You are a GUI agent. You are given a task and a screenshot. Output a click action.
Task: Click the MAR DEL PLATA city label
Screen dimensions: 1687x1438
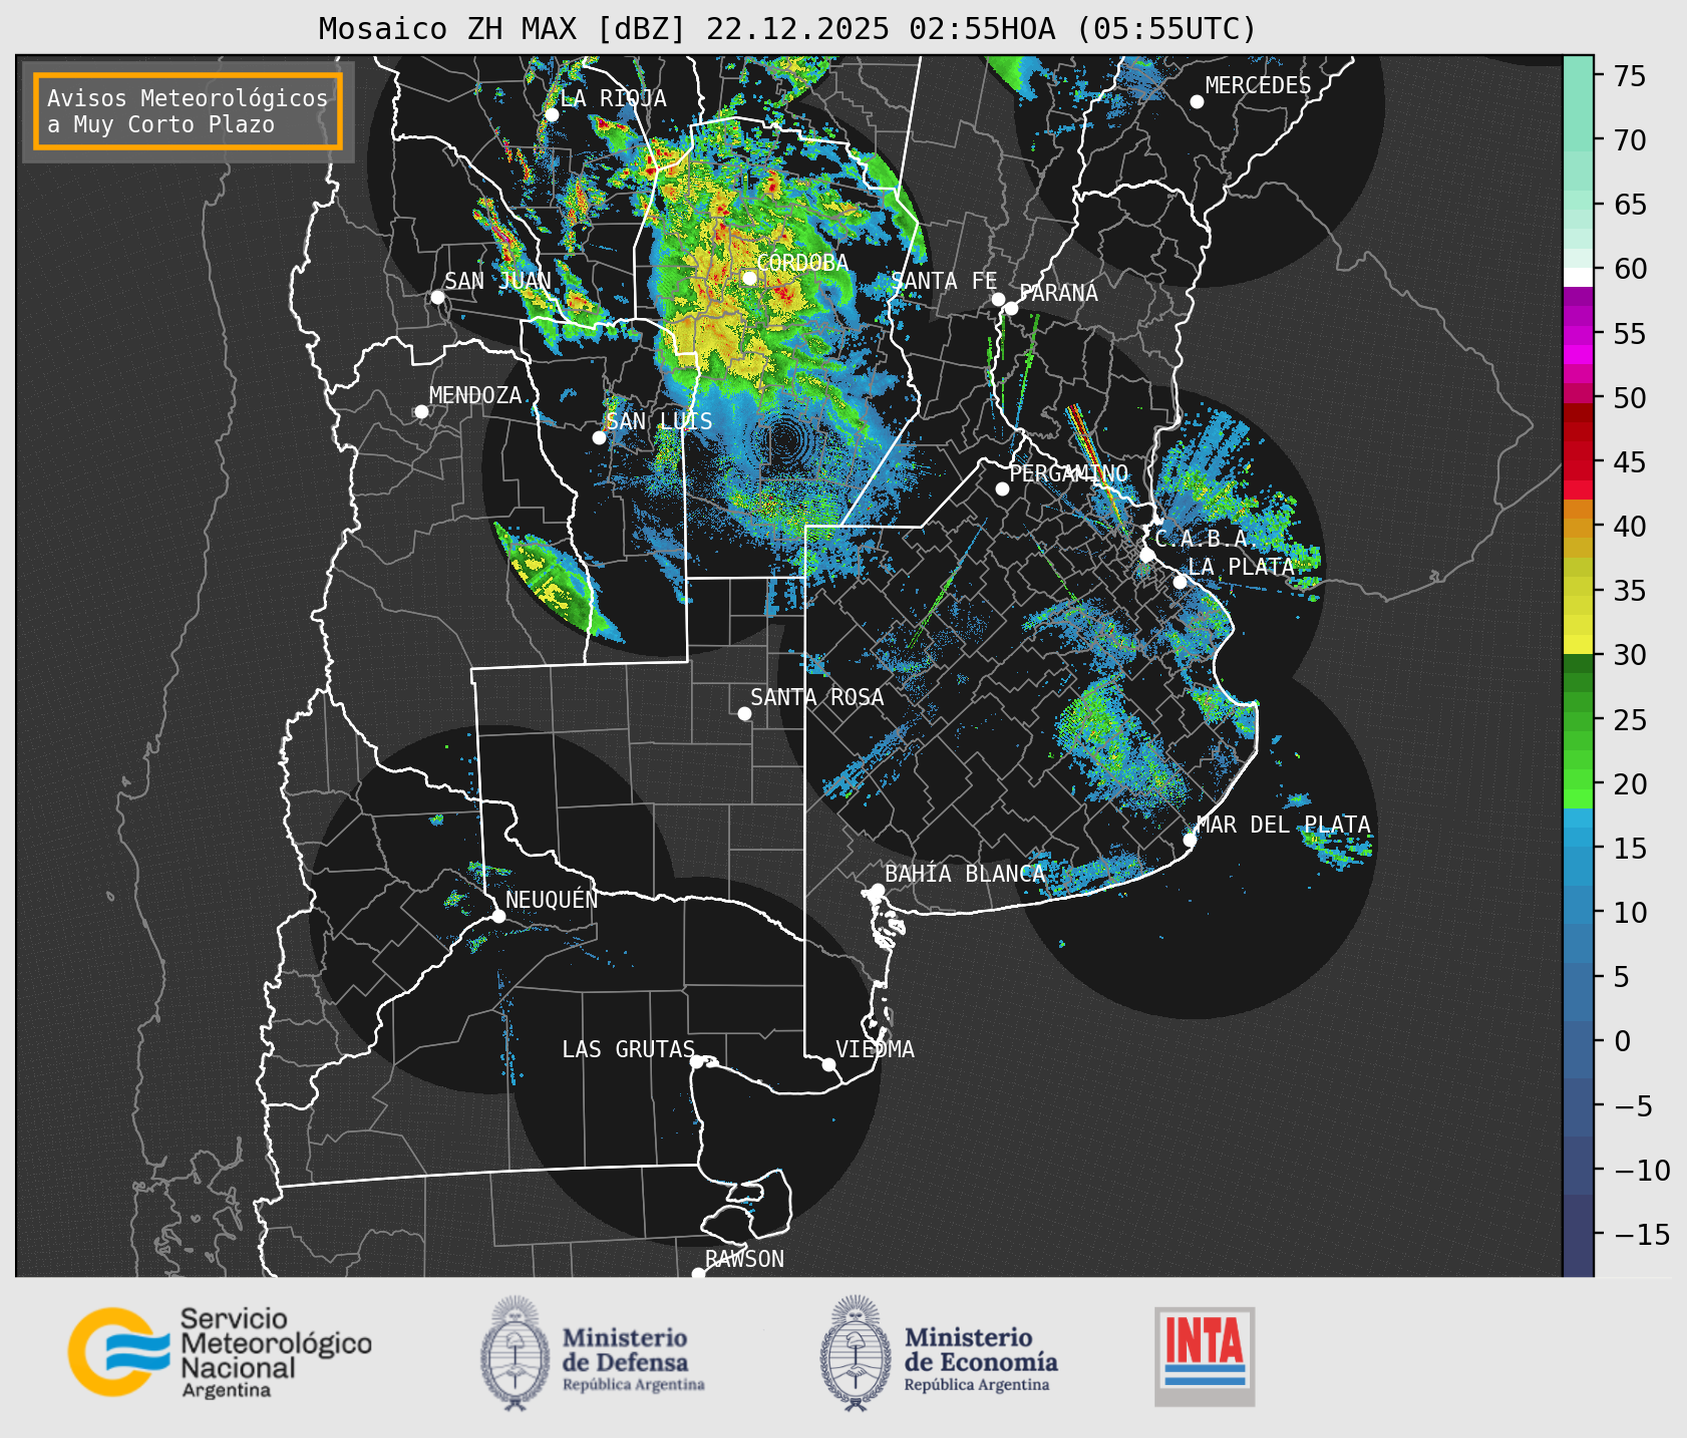coord(1283,824)
